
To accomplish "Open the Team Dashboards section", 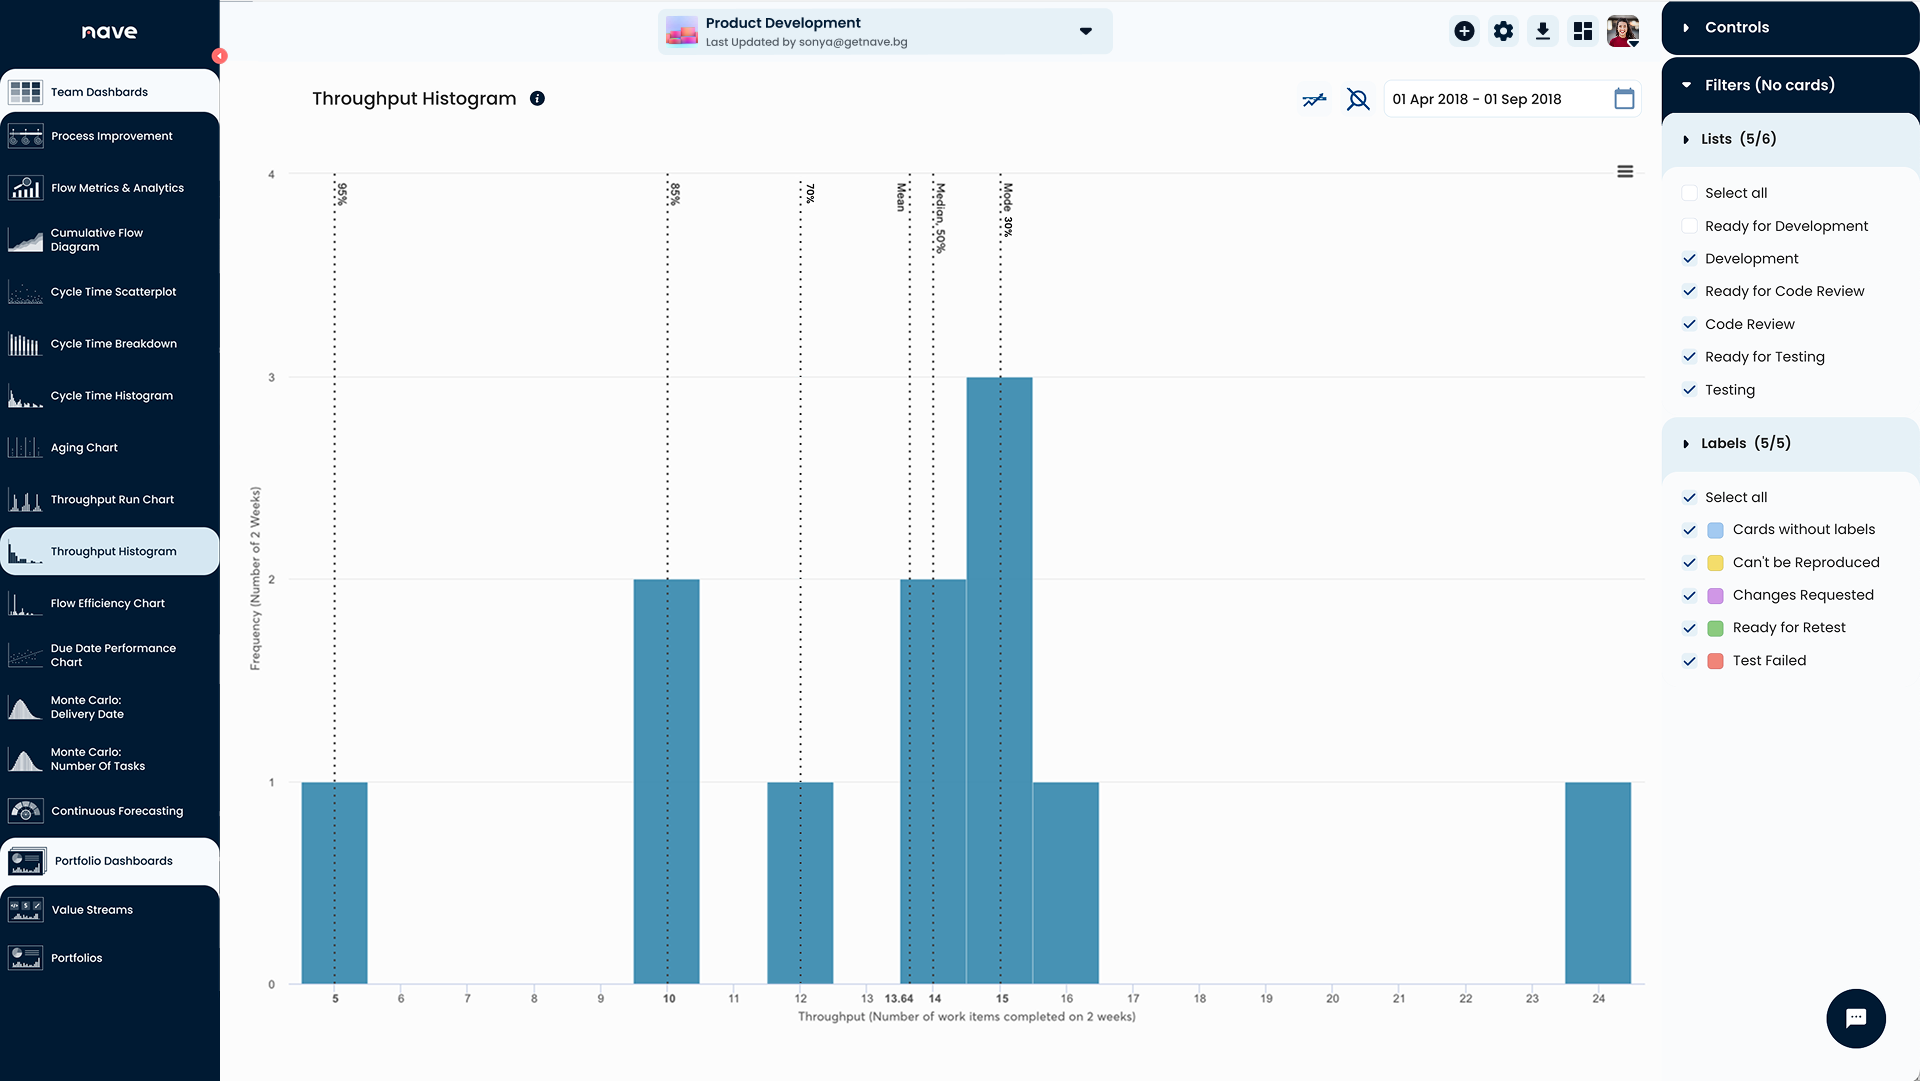I will pyautogui.click(x=99, y=92).
